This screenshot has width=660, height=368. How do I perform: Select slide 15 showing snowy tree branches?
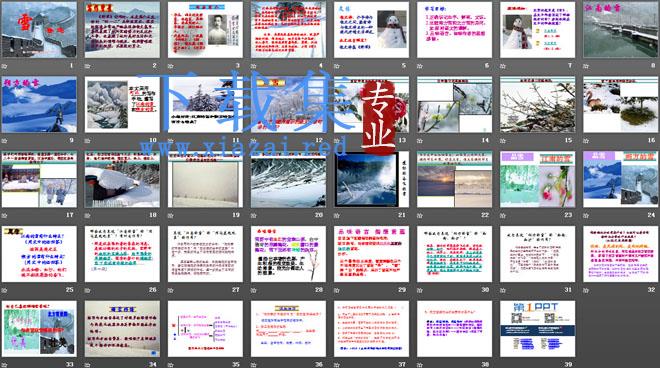click(x=538, y=104)
